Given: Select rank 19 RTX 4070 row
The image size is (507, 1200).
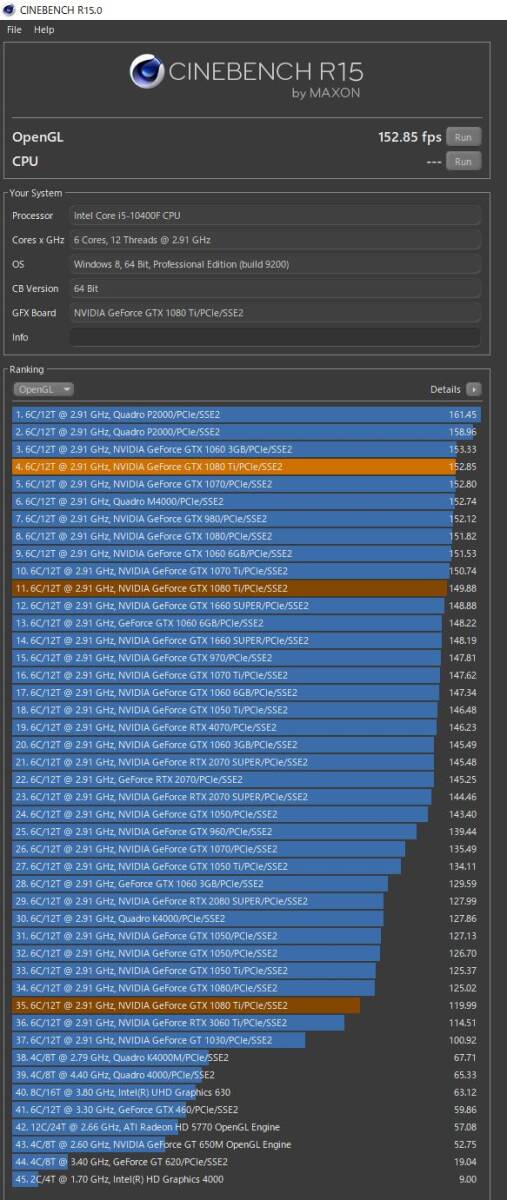Looking at the screenshot, I should click(247, 727).
